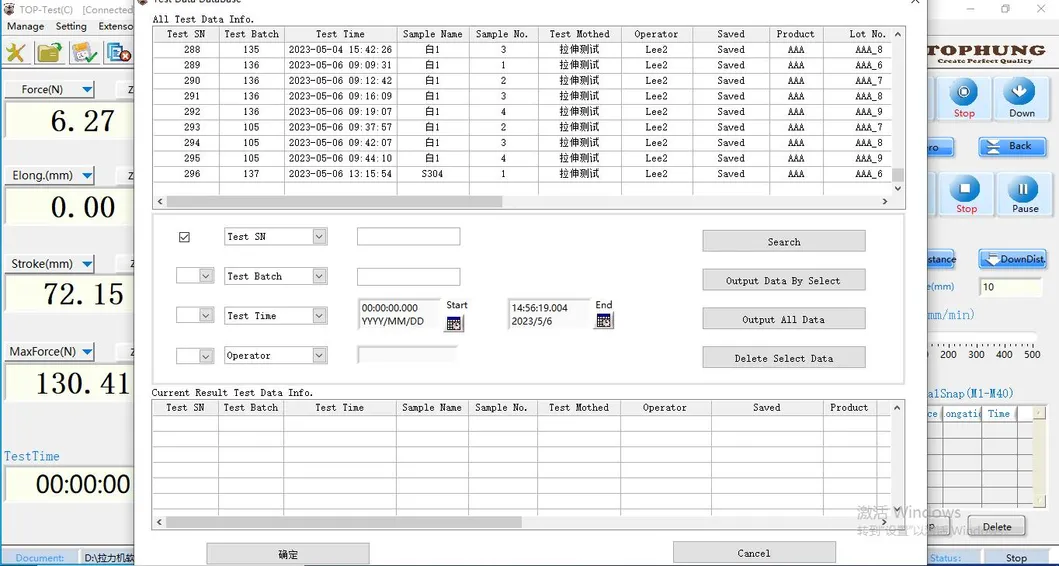Click Delete Select Data button
Viewport: 1059px width, 566px height.
pyautogui.click(x=783, y=358)
